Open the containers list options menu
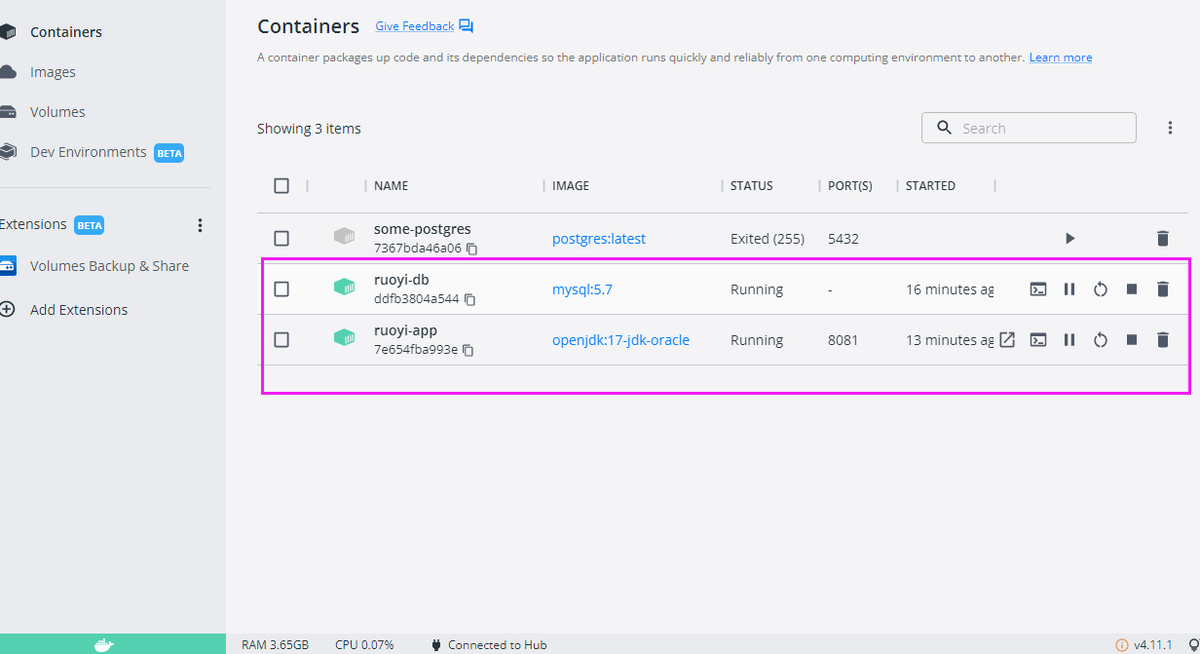The height and width of the screenshot is (654, 1200). [1170, 128]
